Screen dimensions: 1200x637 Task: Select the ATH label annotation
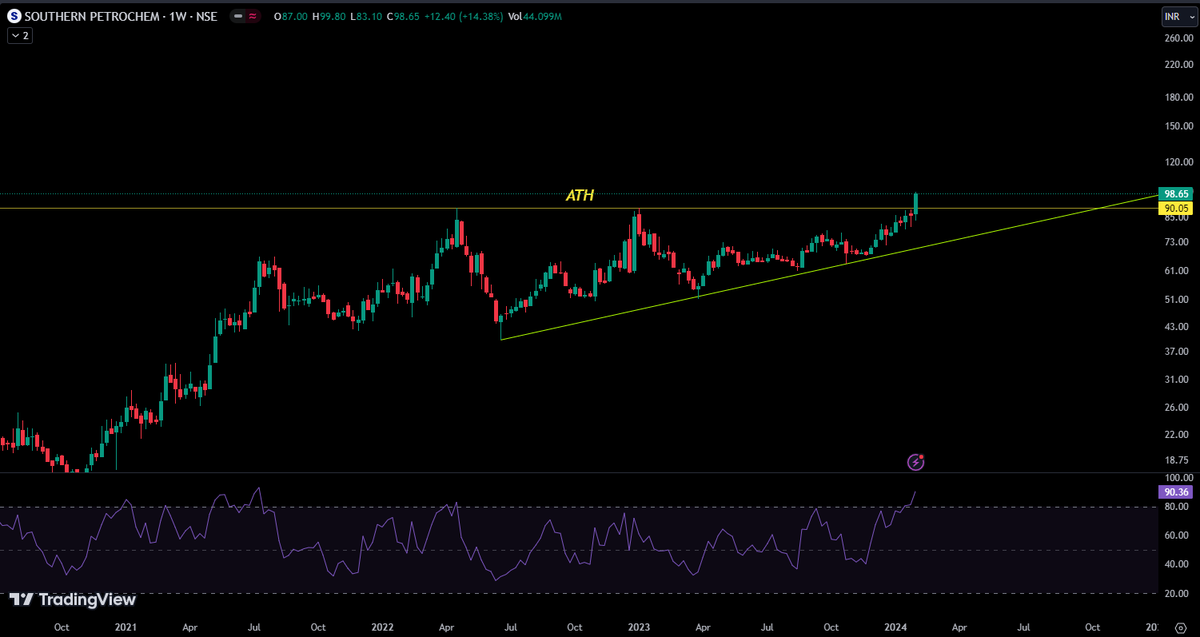[580, 196]
